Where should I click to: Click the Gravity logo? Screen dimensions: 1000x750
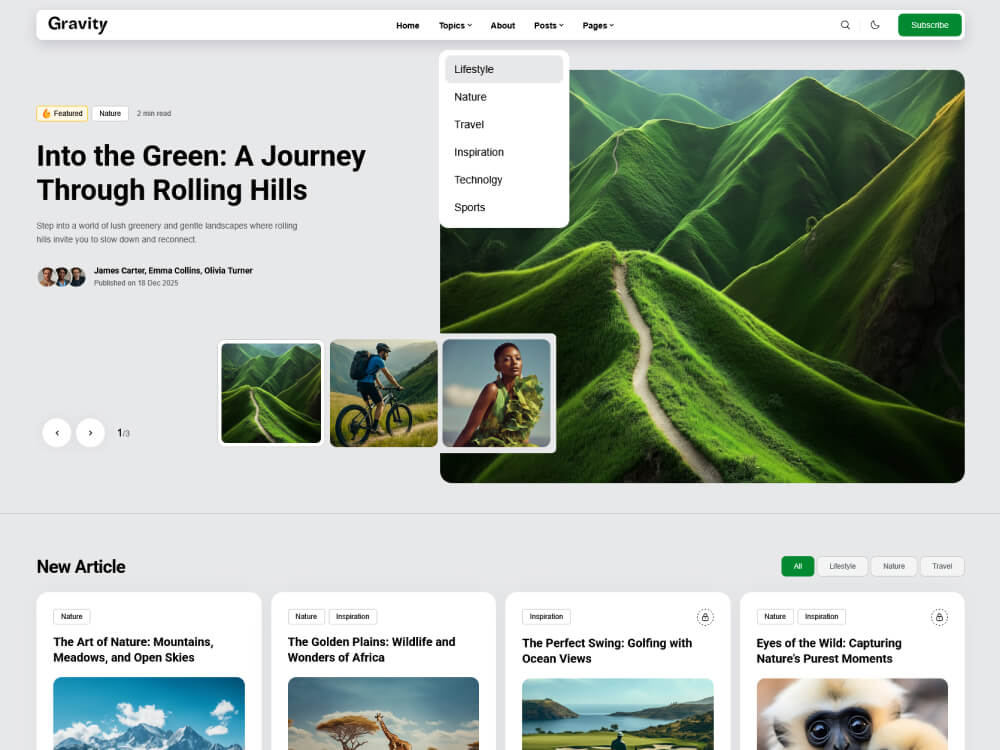pyautogui.click(x=77, y=24)
